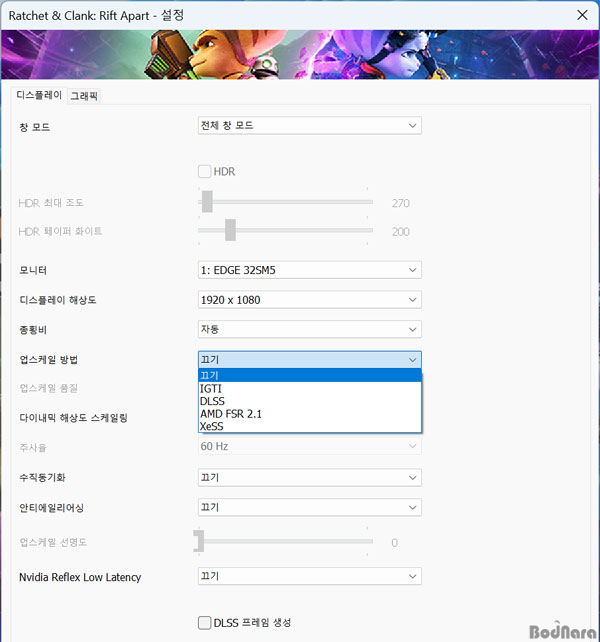Screen dimensions: 600x642
Task: Click the Ratchet & Clank banner image
Action: pos(300,54)
